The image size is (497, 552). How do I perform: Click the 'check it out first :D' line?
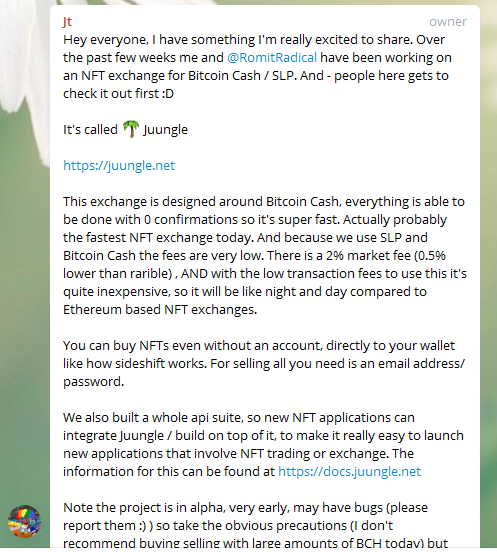[118, 93]
